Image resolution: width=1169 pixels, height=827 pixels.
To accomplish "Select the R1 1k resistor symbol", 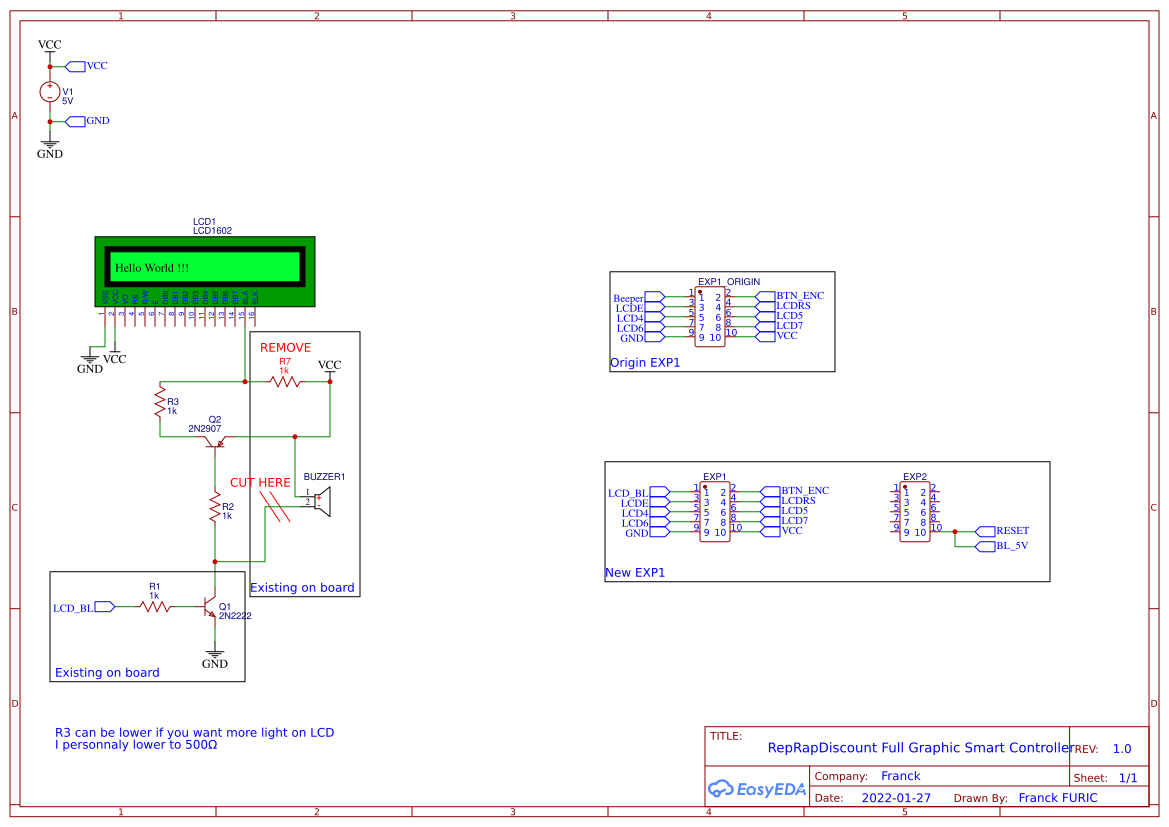I will [155, 606].
